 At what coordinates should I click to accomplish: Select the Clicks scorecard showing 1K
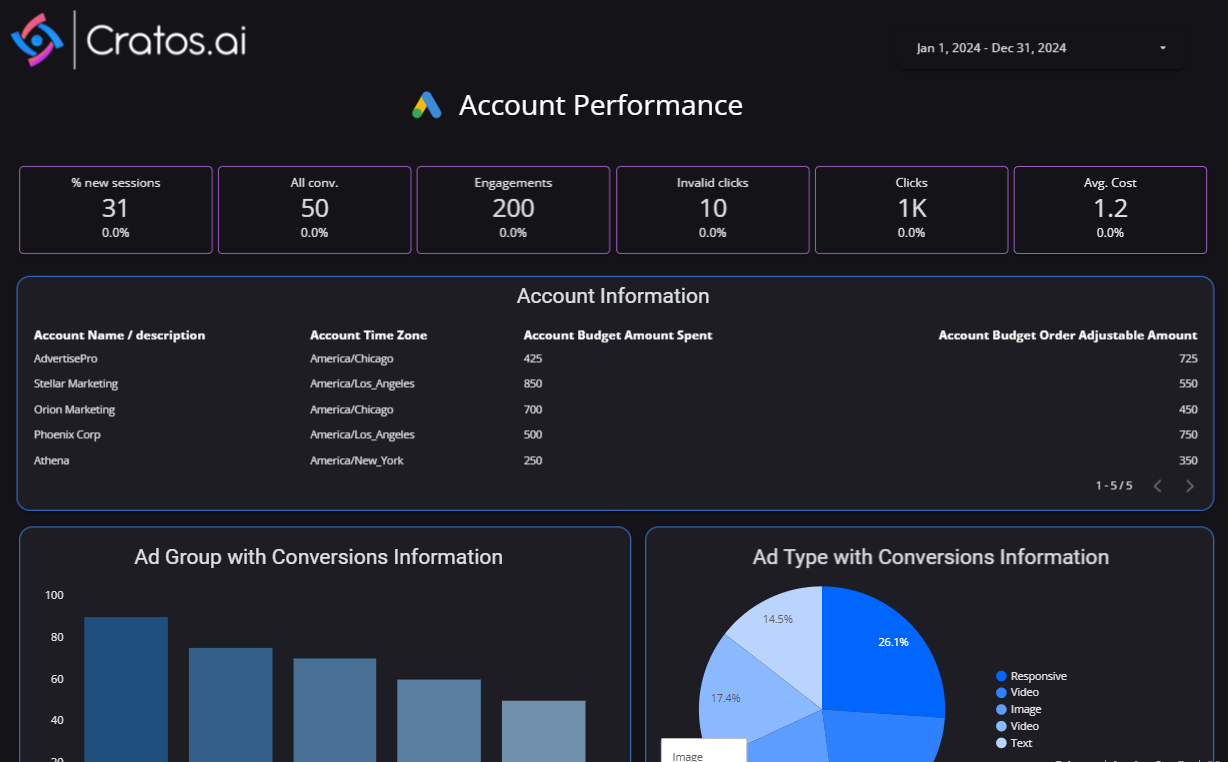[911, 210]
